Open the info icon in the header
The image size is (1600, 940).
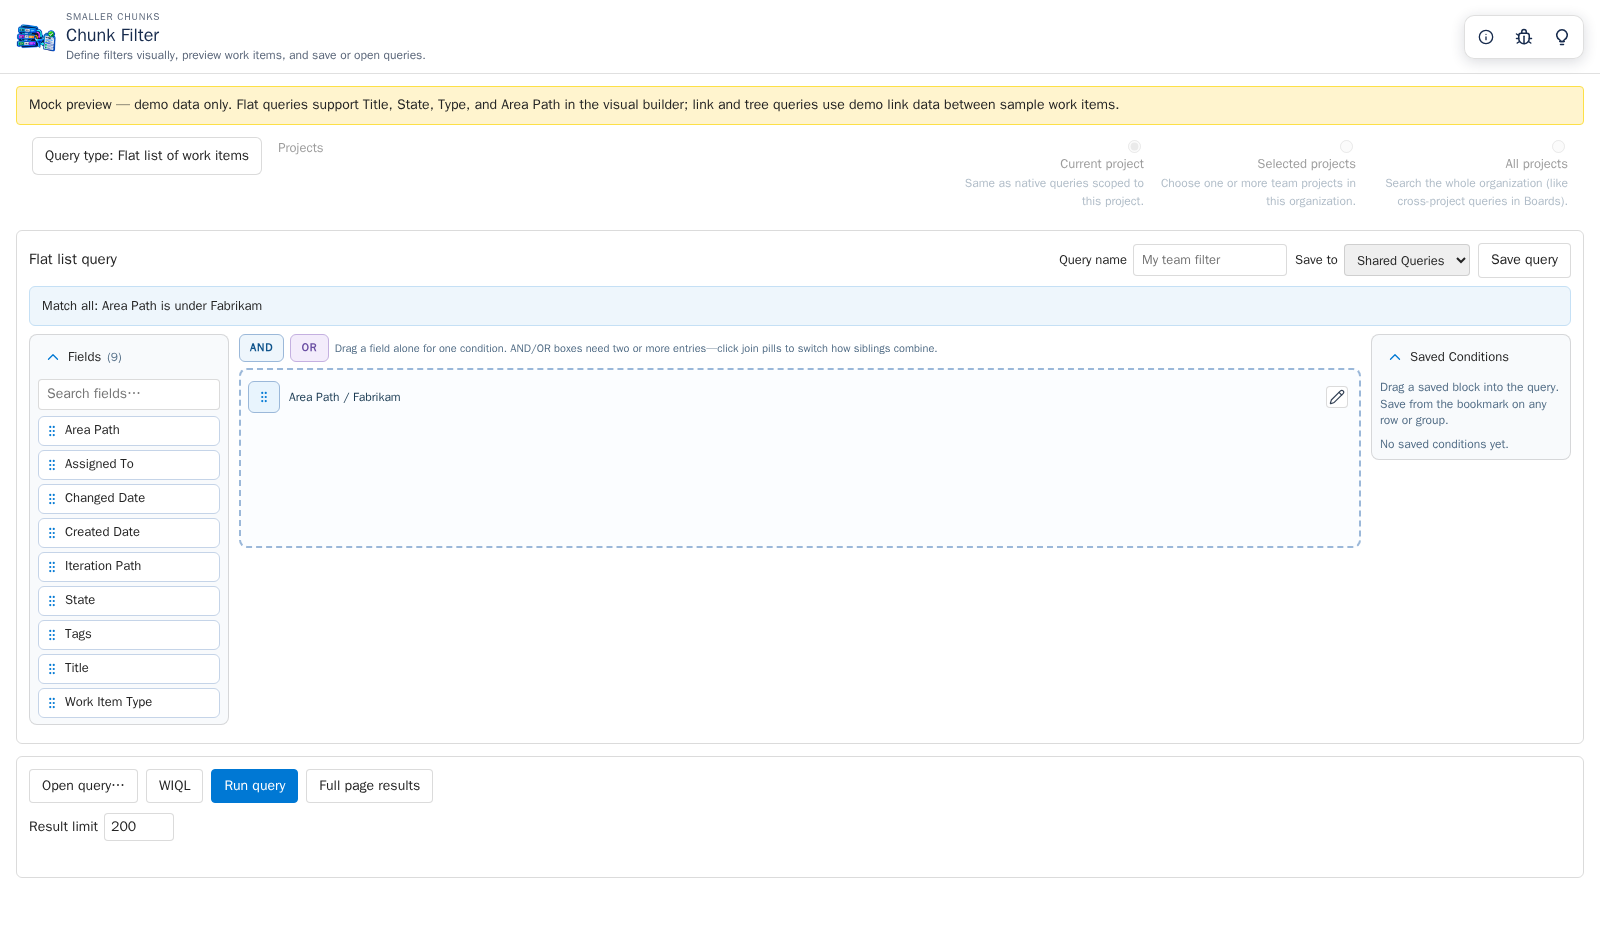coord(1486,37)
